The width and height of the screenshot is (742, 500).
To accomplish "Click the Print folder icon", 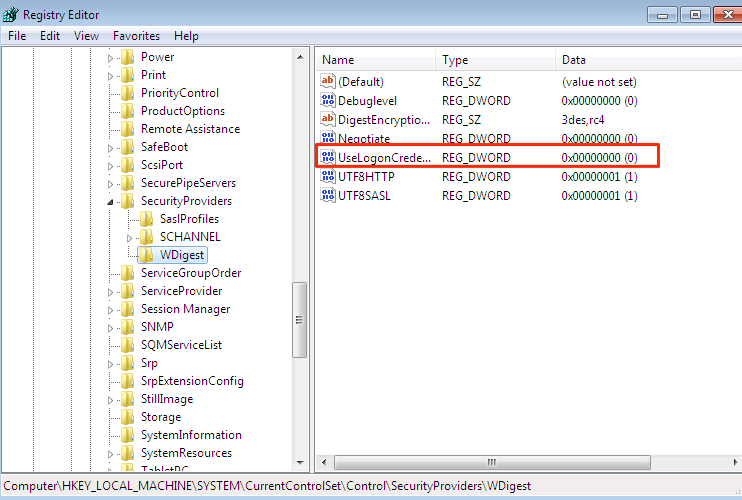I will click(x=127, y=75).
